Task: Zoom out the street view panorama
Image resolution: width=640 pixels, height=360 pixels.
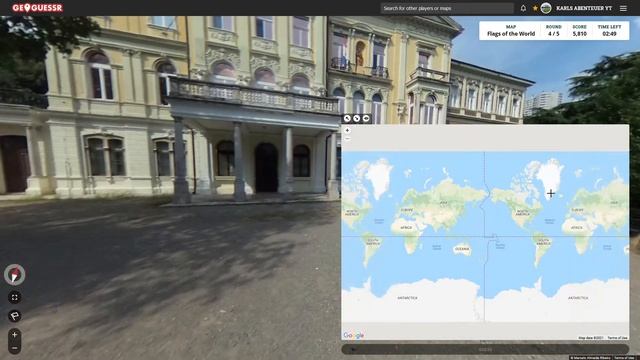Action: coord(15,348)
